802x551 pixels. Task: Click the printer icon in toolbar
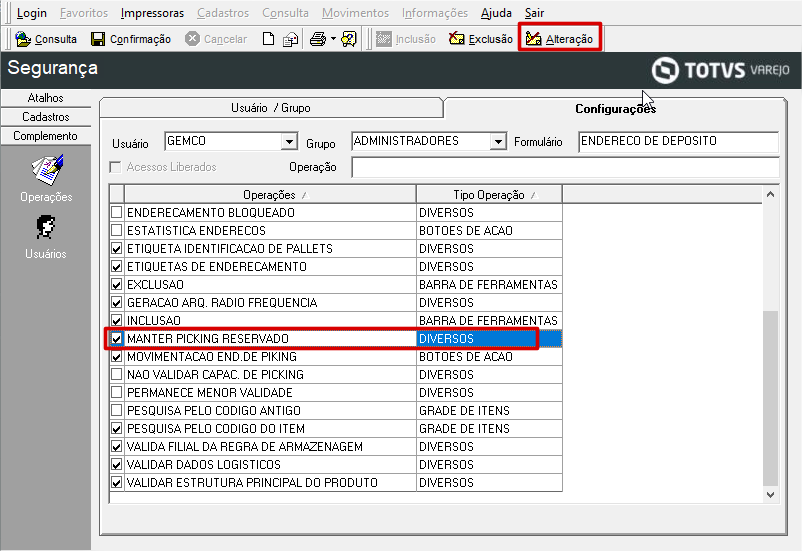318,39
